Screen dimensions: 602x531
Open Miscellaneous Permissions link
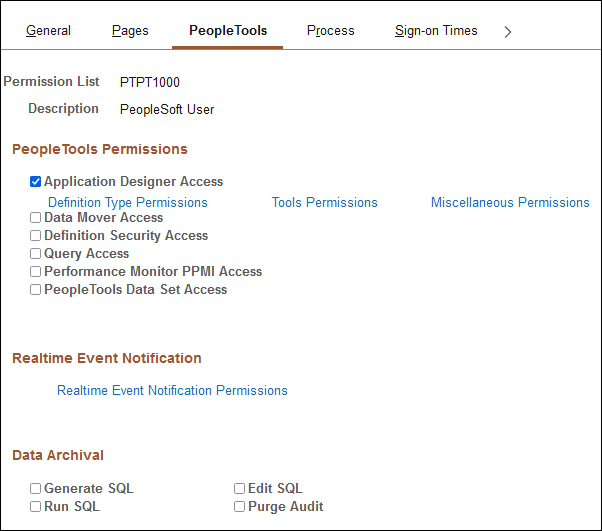(510, 203)
